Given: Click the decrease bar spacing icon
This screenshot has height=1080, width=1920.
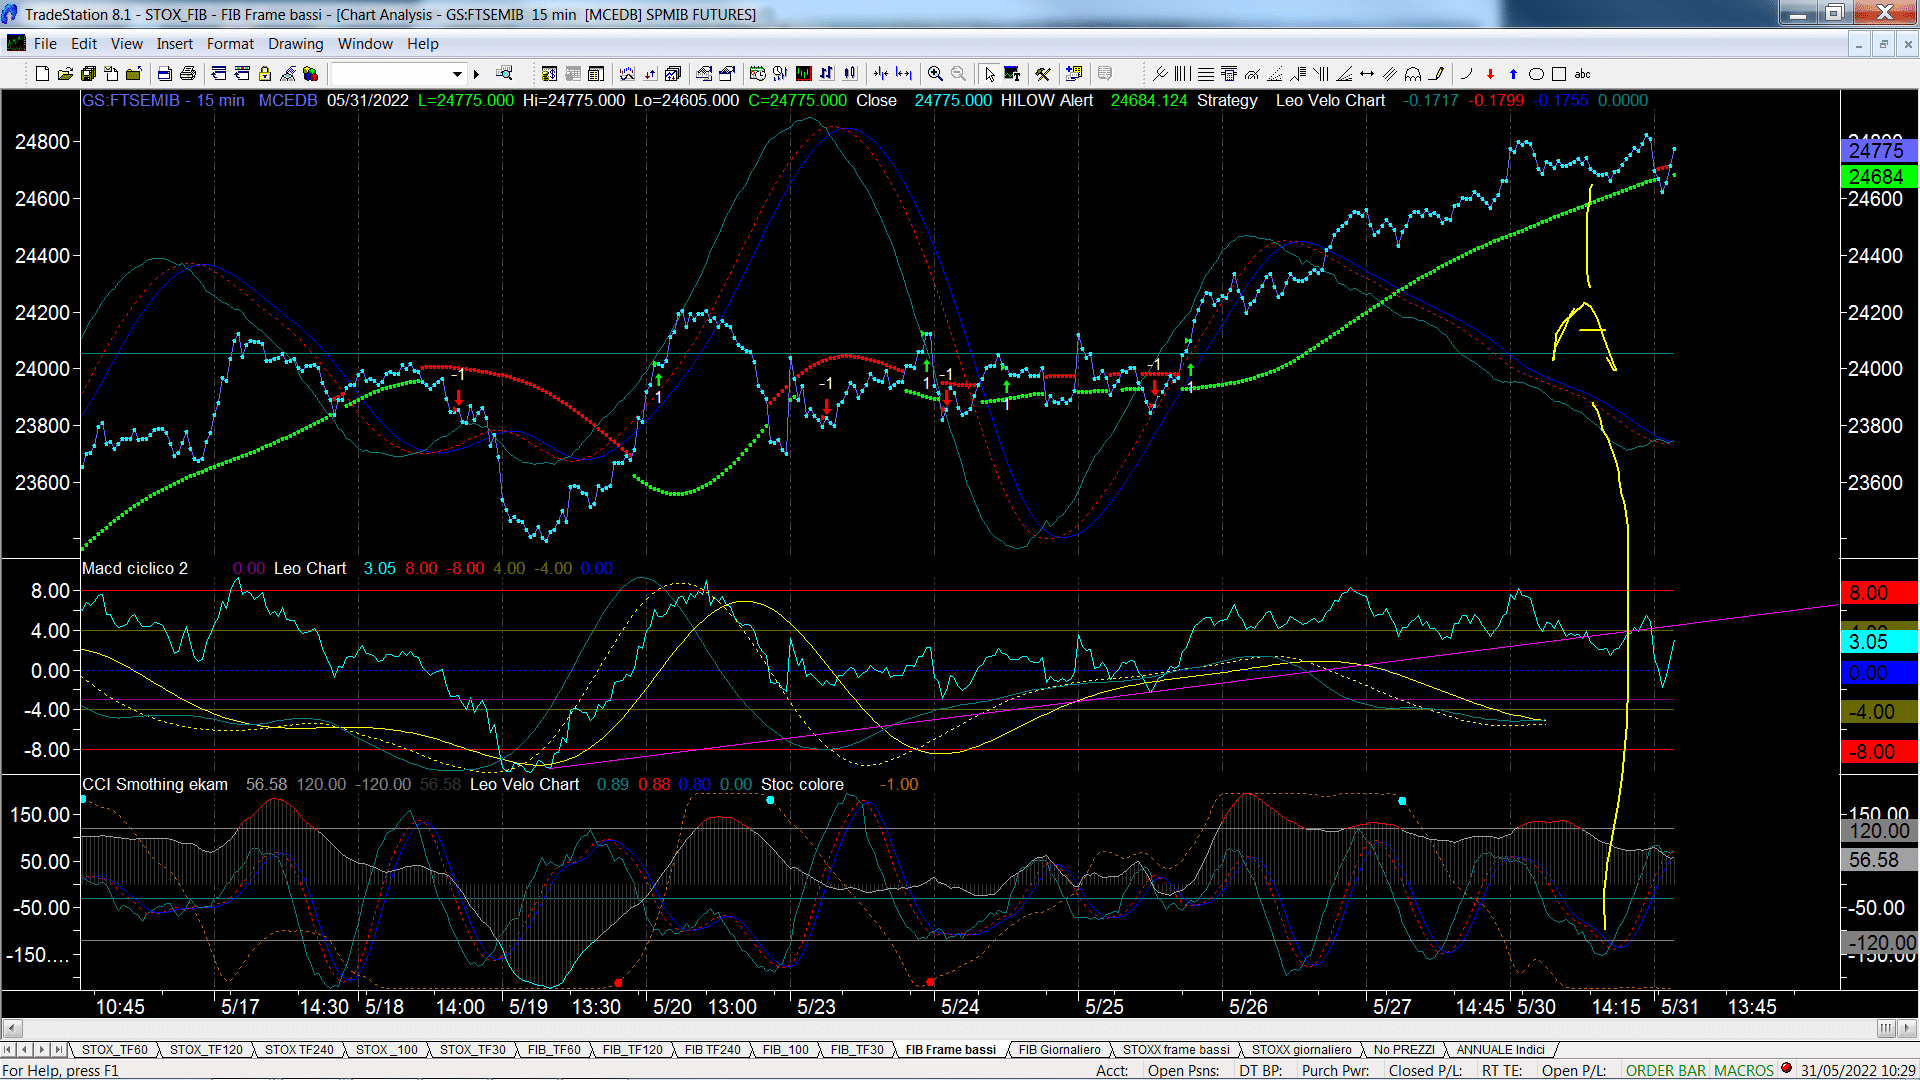Looking at the screenshot, I should [x=880, y=74].
